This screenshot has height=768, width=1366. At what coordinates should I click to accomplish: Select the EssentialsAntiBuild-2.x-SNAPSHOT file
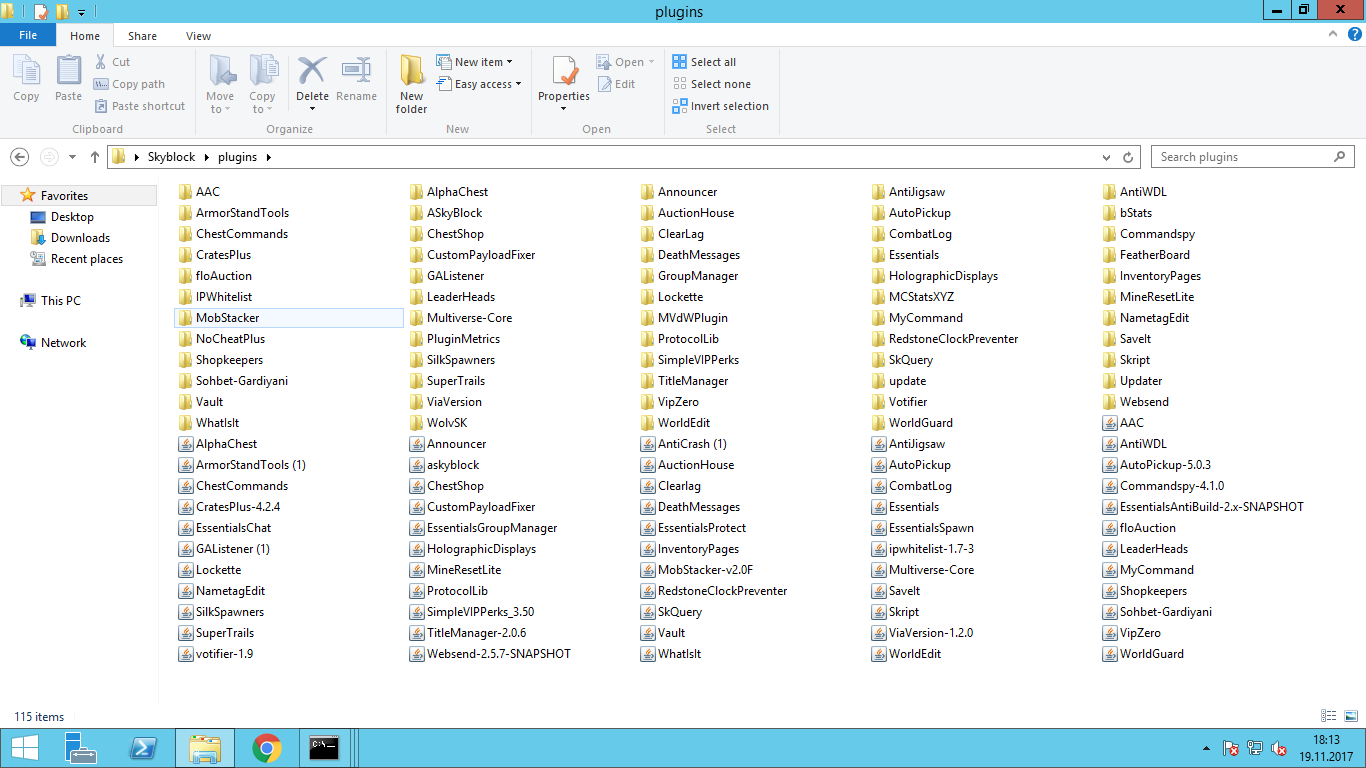[1203, 507]
